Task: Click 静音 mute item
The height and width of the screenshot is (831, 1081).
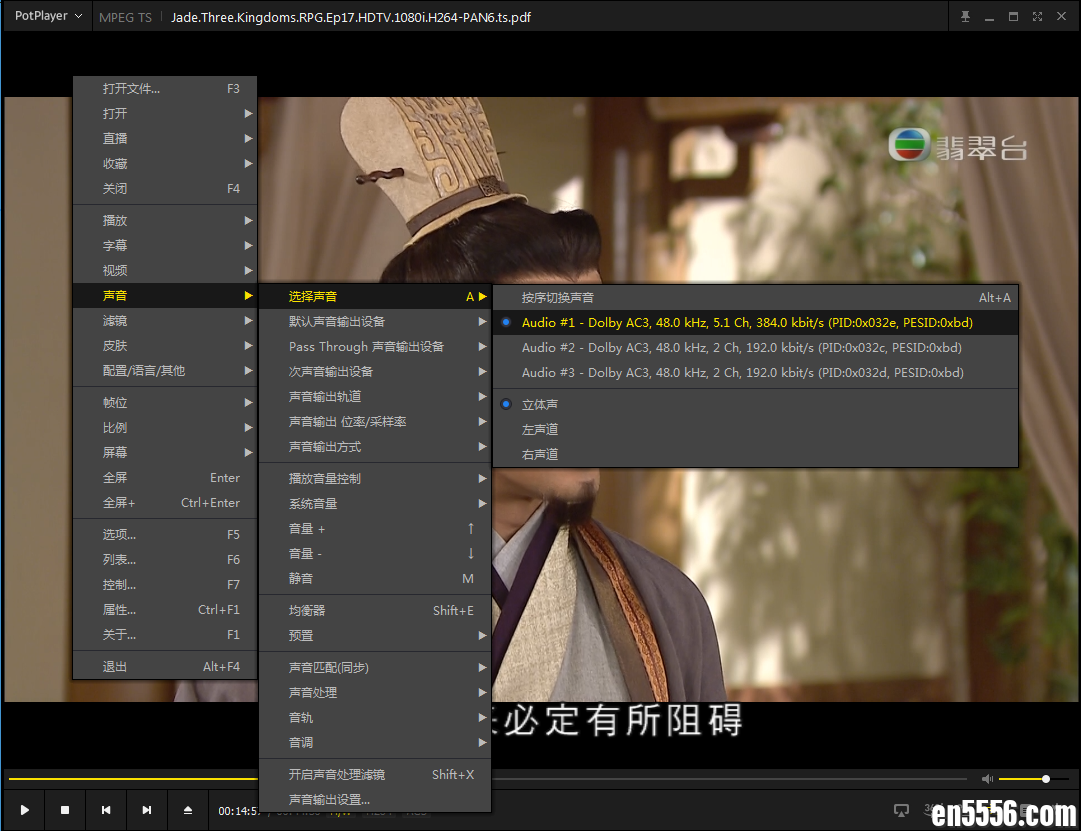Action: (375, 579)
